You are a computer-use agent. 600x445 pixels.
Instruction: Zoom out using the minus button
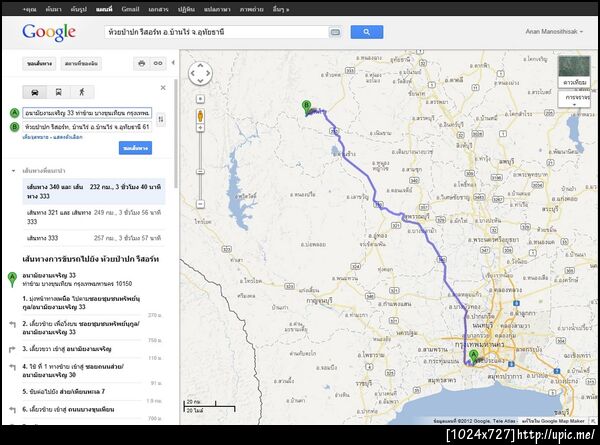(x=200, y=204)
